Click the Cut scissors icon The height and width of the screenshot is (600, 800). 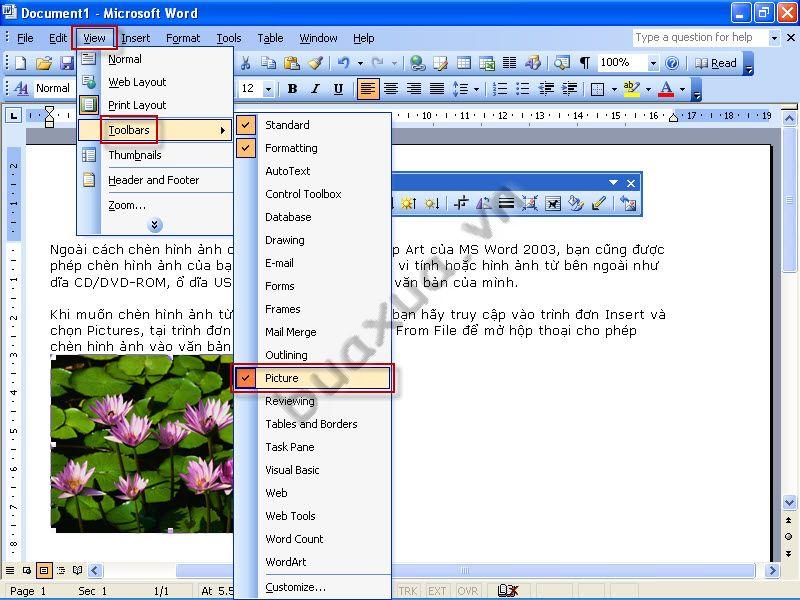pos(245,63)
